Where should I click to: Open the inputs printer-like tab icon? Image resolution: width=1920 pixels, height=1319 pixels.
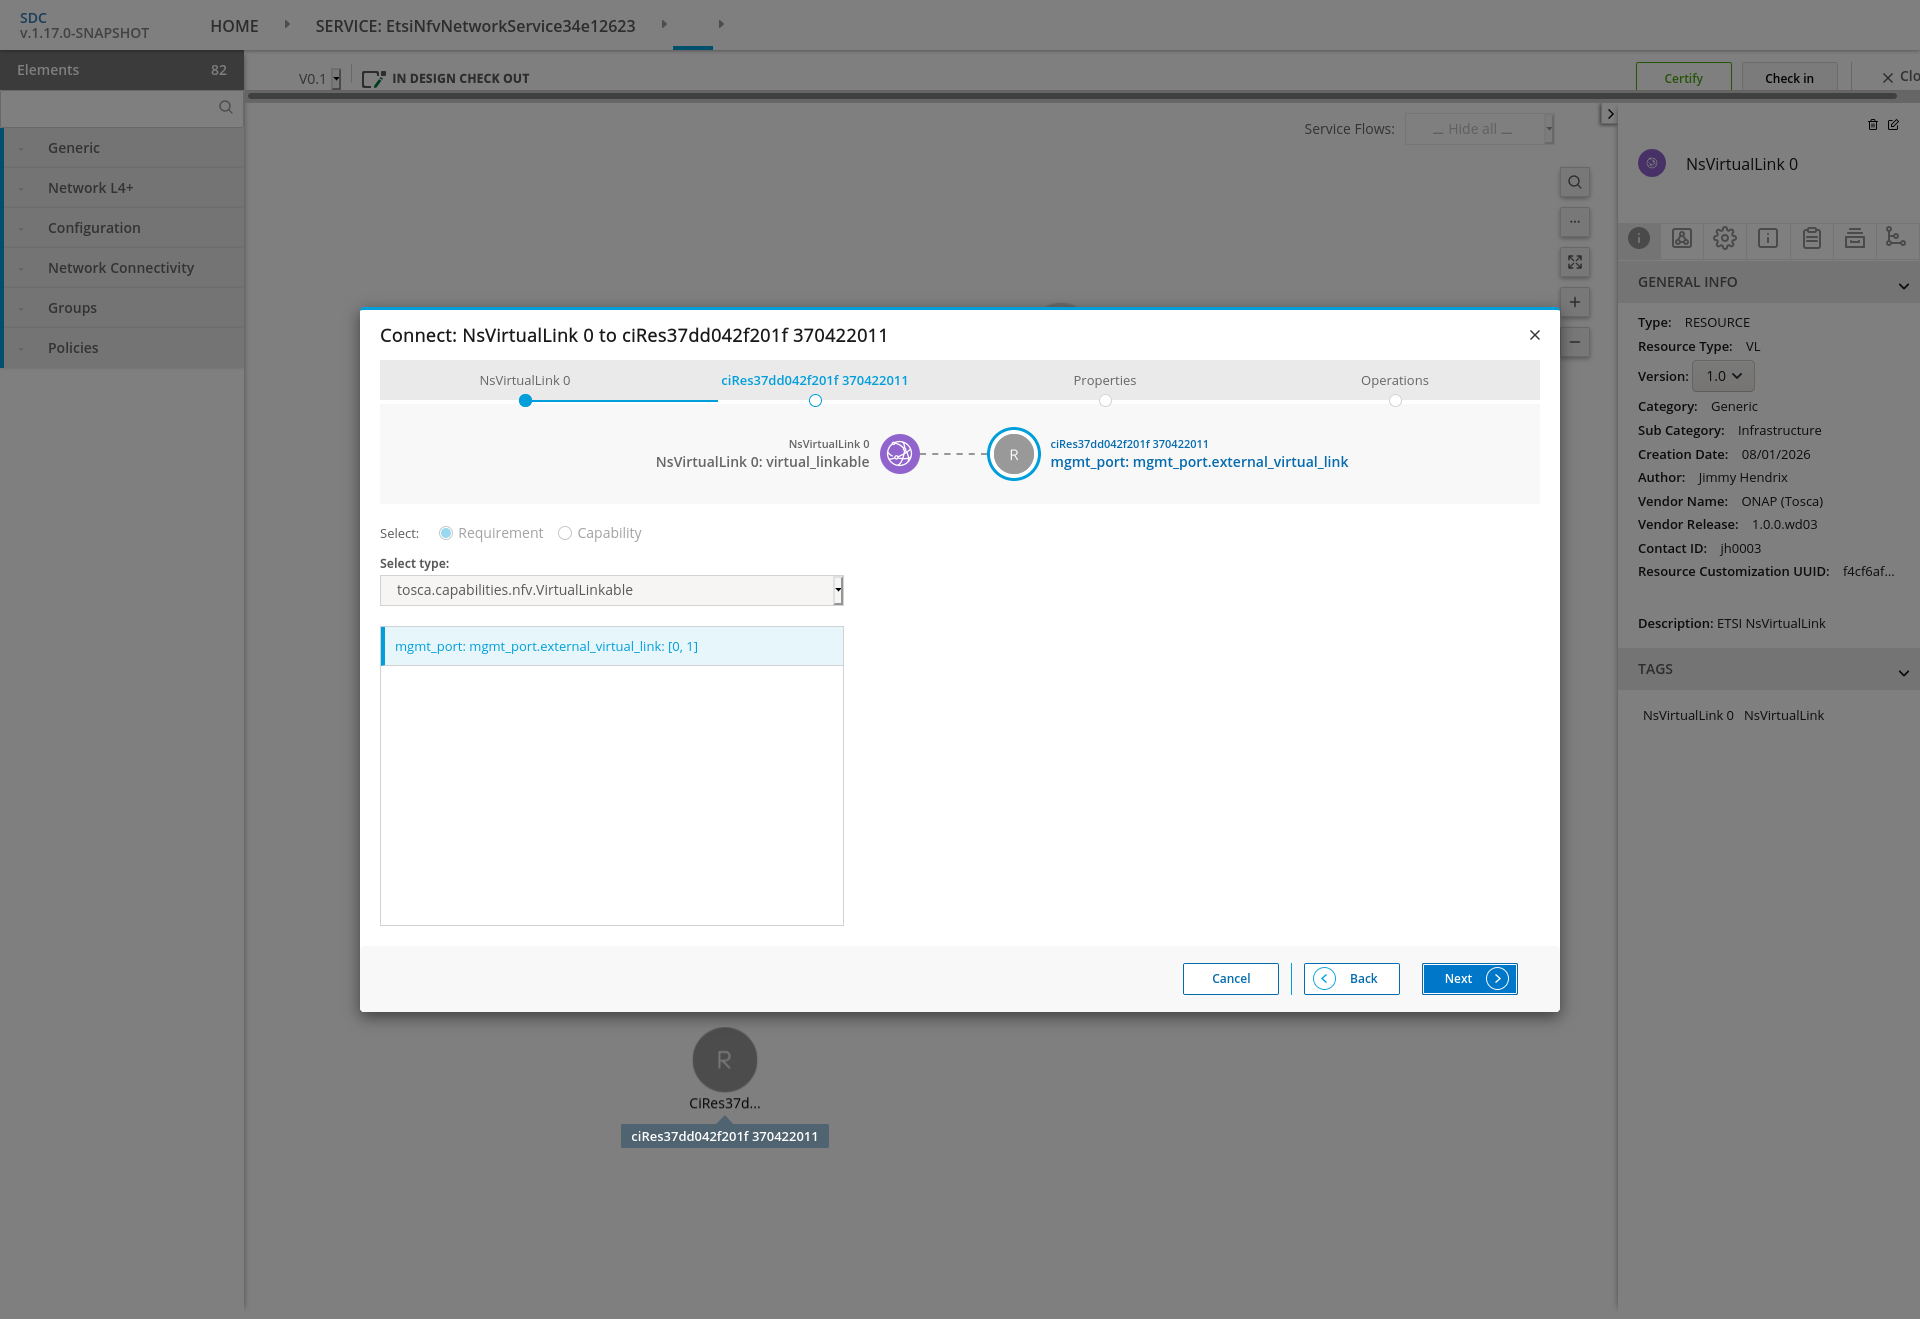coord(1855,238)
